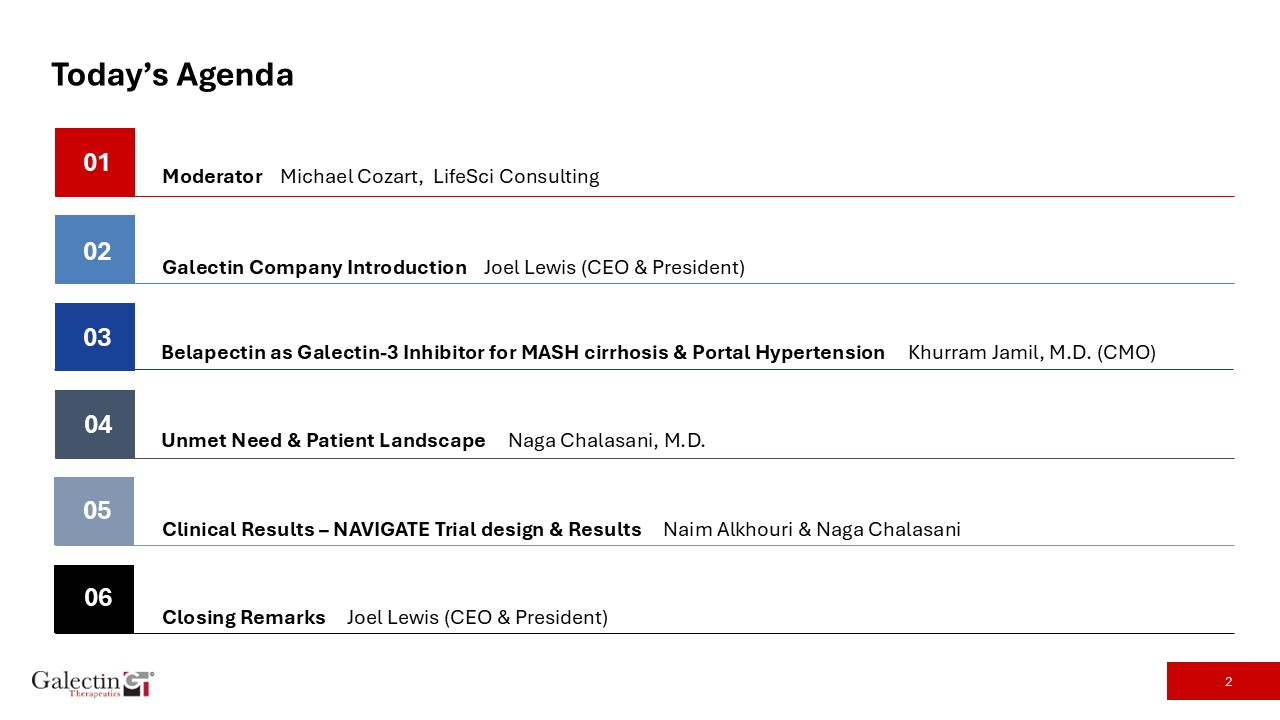Click "Unmet Need & Patient Landscape" item
The width and height of the screenshot is (1280, 720).
tap(323, 441)
